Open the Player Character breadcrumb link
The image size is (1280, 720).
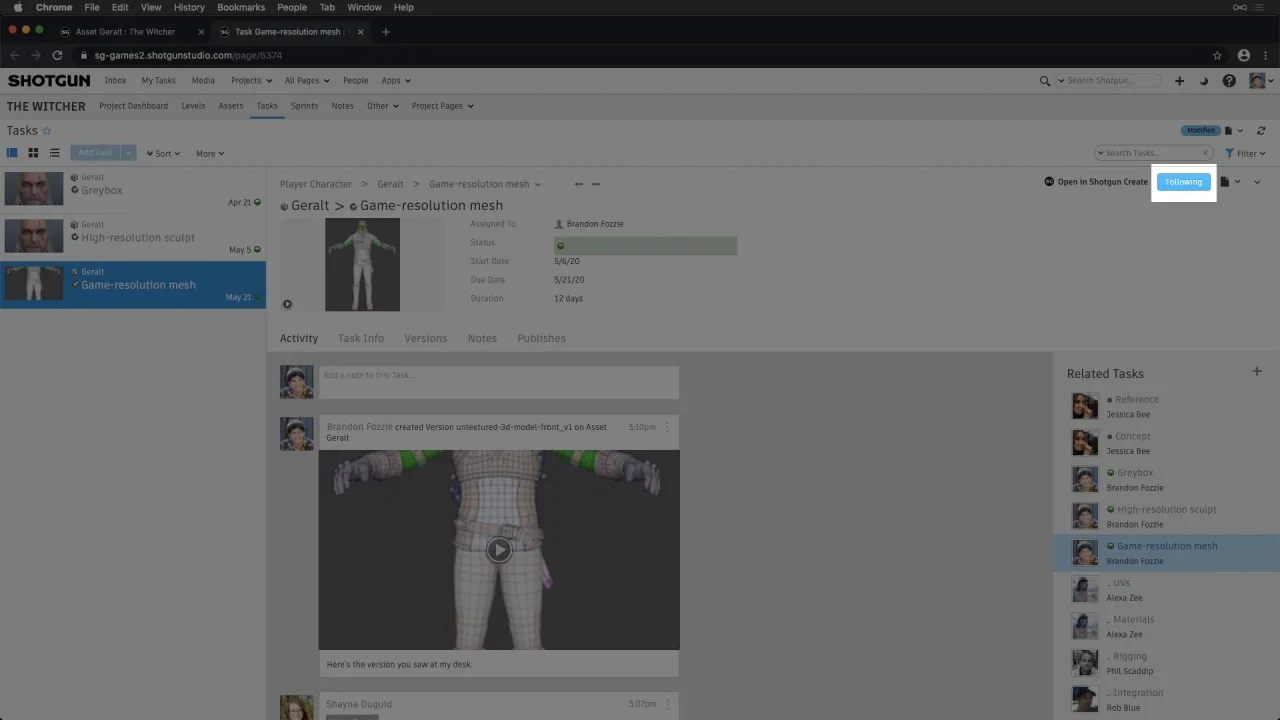point(316,184)
